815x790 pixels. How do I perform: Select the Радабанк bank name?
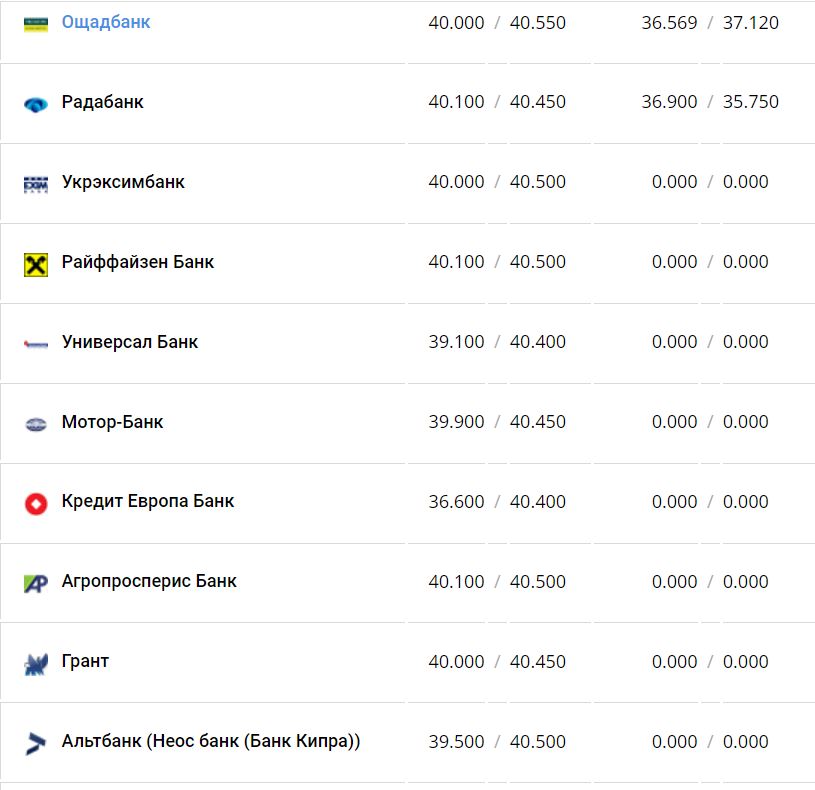coord(102,102)
